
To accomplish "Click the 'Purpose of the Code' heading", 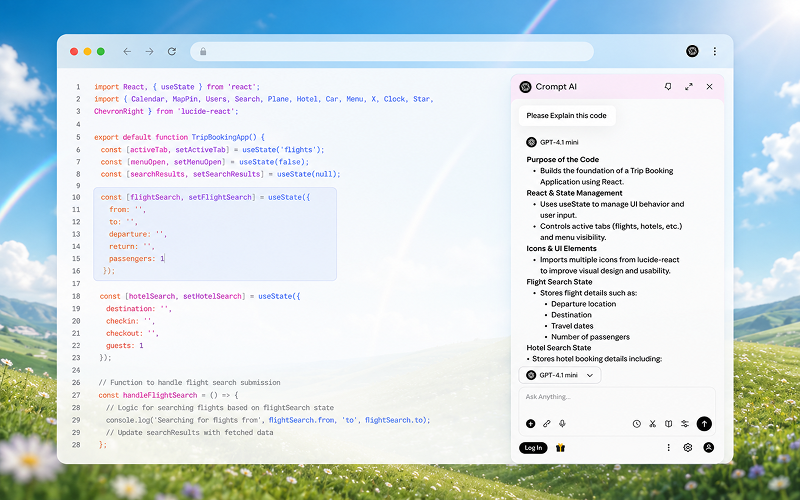I will tap(563, 160).
